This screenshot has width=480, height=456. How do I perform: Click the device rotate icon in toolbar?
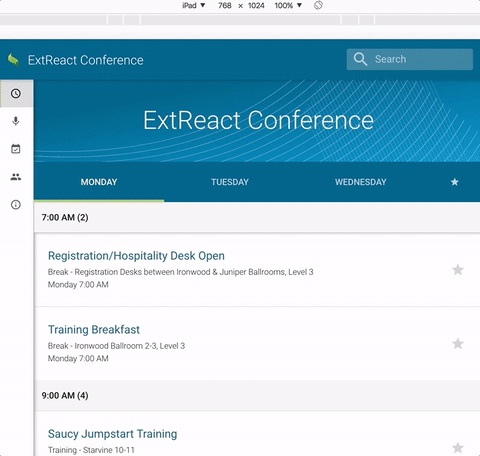point(318,5)
